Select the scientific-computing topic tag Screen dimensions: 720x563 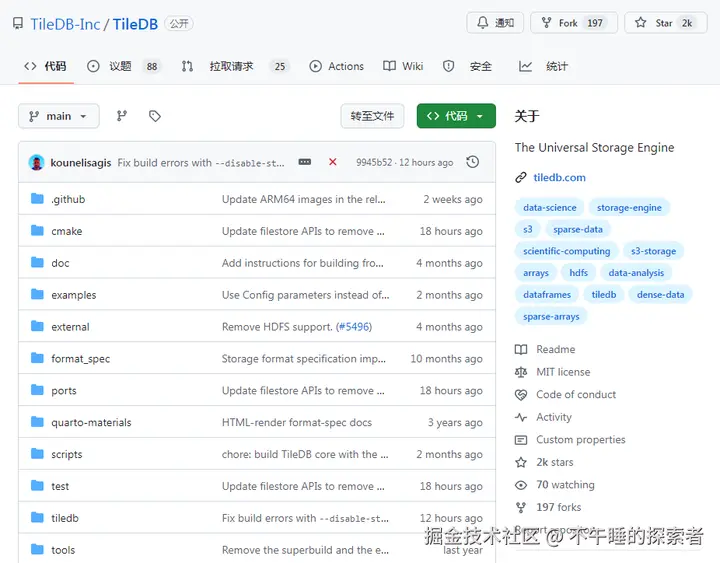point(567,251)
